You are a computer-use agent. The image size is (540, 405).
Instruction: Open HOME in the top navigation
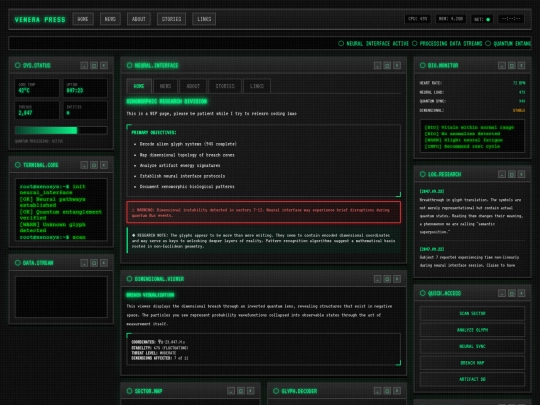click(x=83, y=19)
